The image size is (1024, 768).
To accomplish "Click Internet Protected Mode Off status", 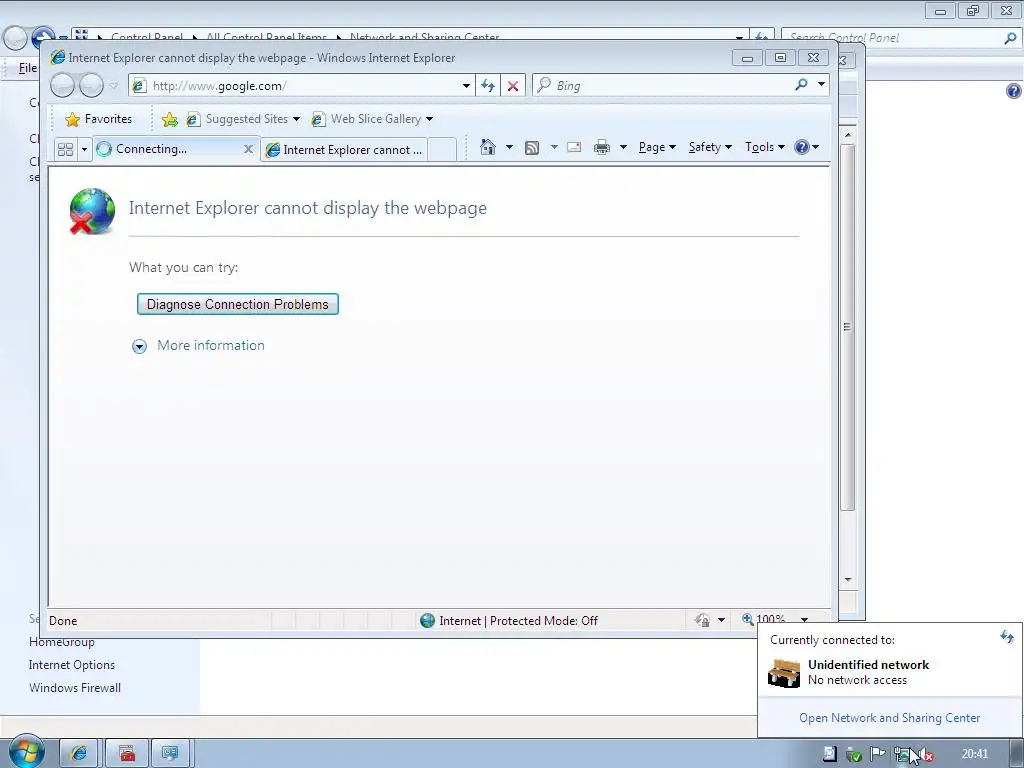I will coord(509,620).
